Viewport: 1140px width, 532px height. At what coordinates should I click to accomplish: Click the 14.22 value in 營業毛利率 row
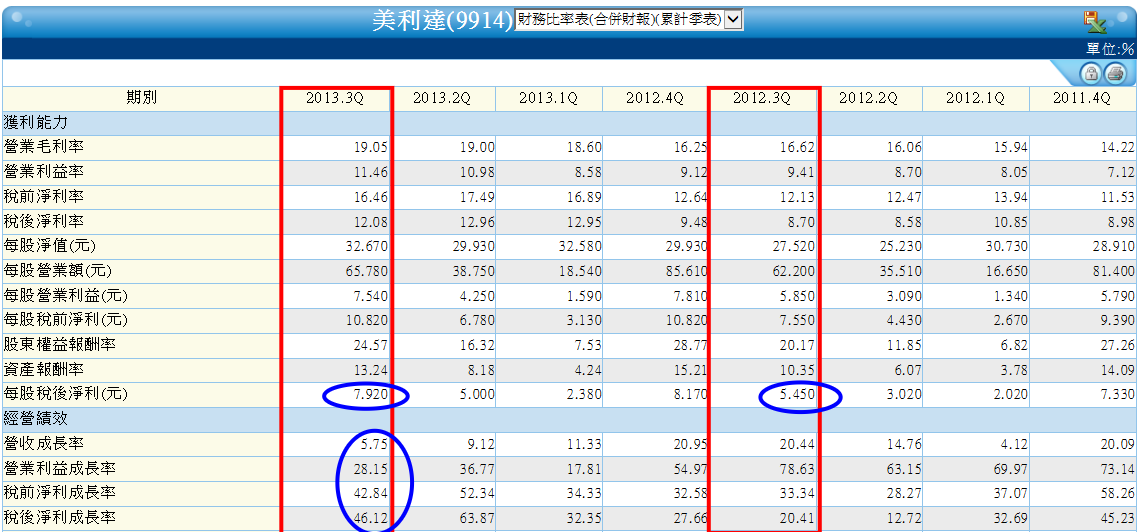(1120, 148)
